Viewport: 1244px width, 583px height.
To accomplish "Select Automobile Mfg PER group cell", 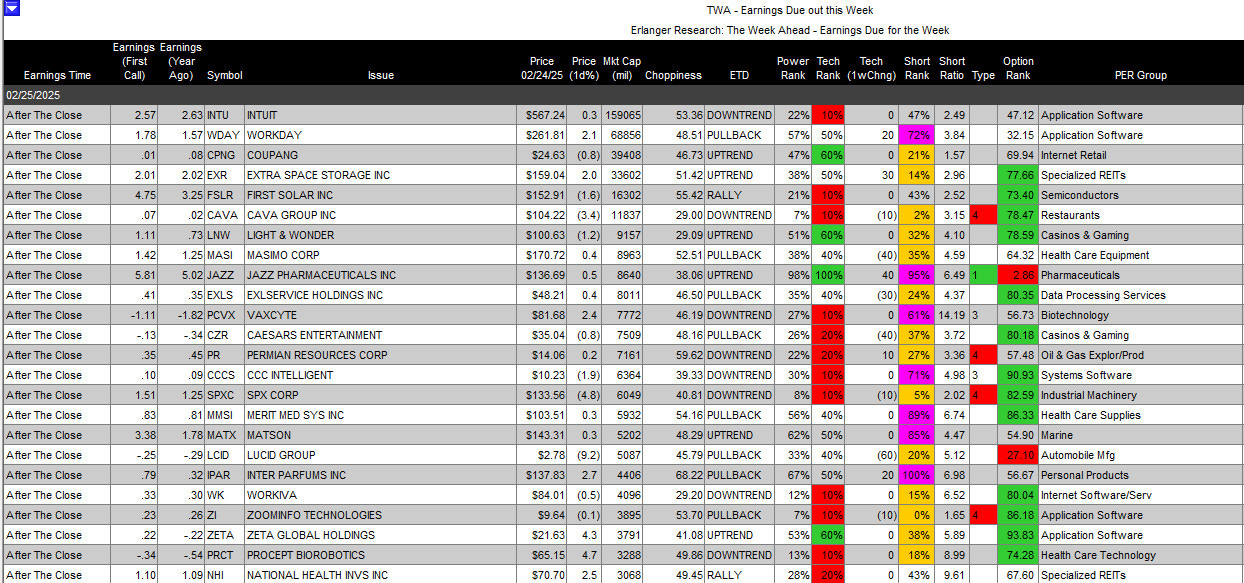I will click(x=1140, y=455).
